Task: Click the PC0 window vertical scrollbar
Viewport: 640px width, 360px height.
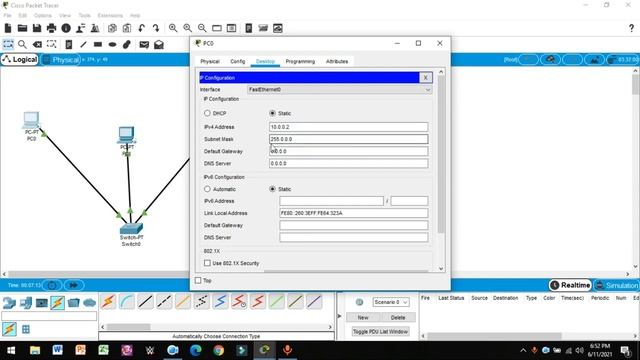Action: click(441, 155)
